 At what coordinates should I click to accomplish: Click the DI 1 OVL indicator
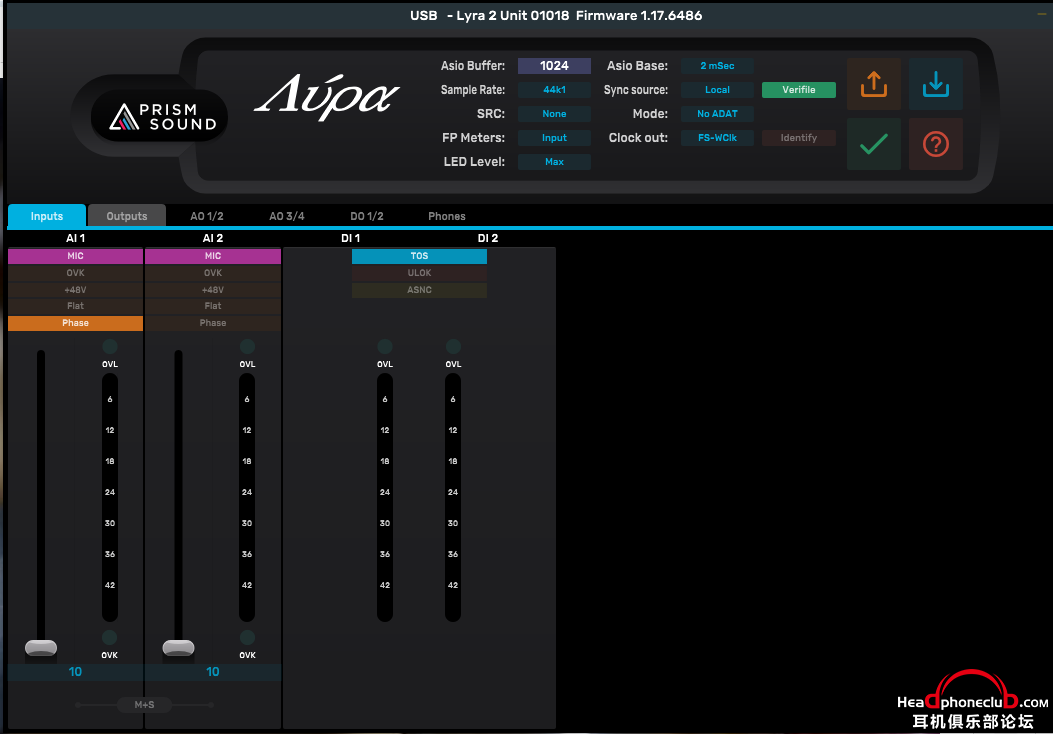coord(385,347)
